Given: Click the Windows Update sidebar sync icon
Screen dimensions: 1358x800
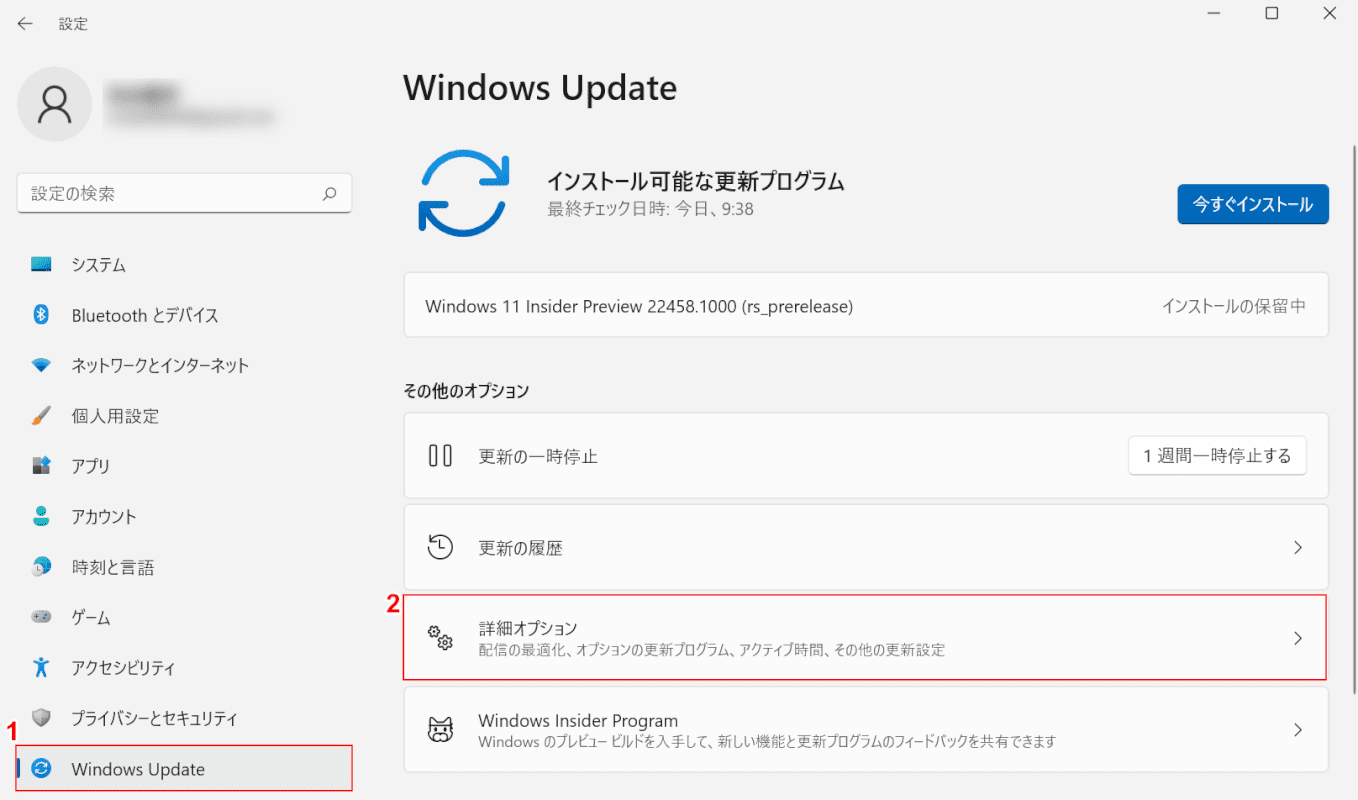Looking at the screenshot, I should [x=41, y=769].
